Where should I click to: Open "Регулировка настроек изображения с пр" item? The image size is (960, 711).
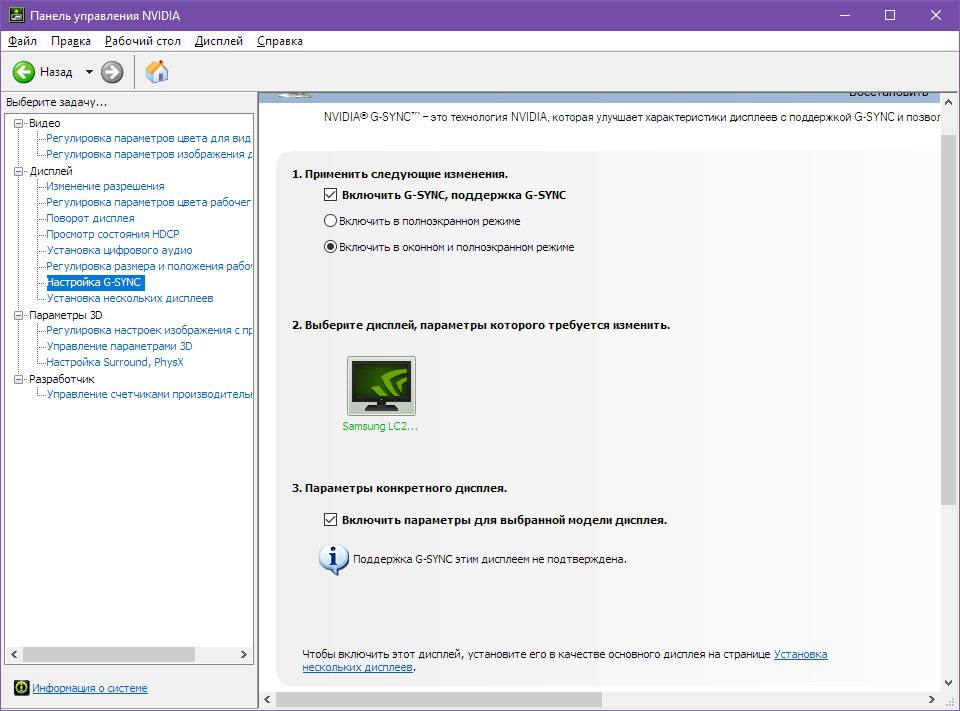point(149,330)
